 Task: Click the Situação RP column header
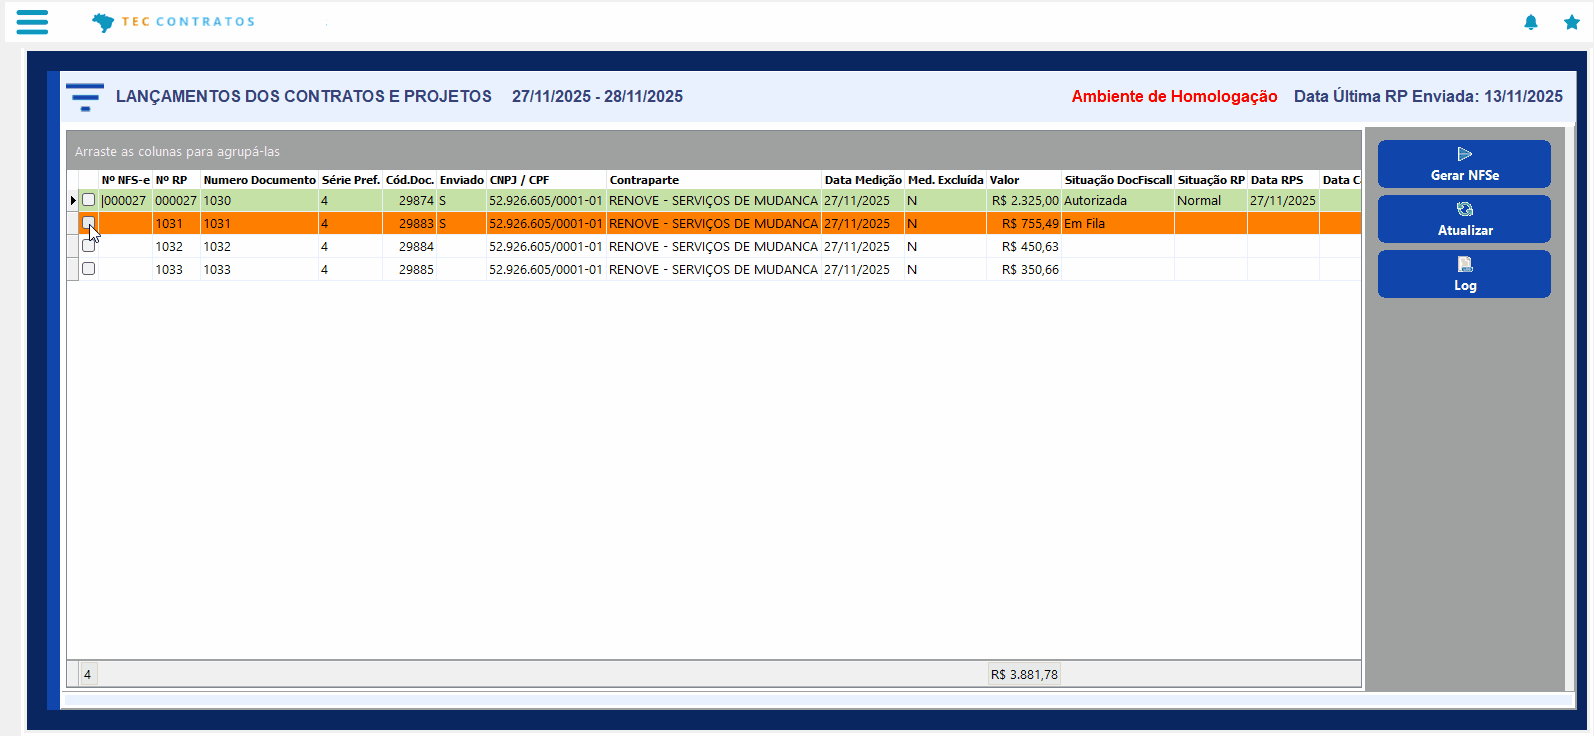point(1211,180)
